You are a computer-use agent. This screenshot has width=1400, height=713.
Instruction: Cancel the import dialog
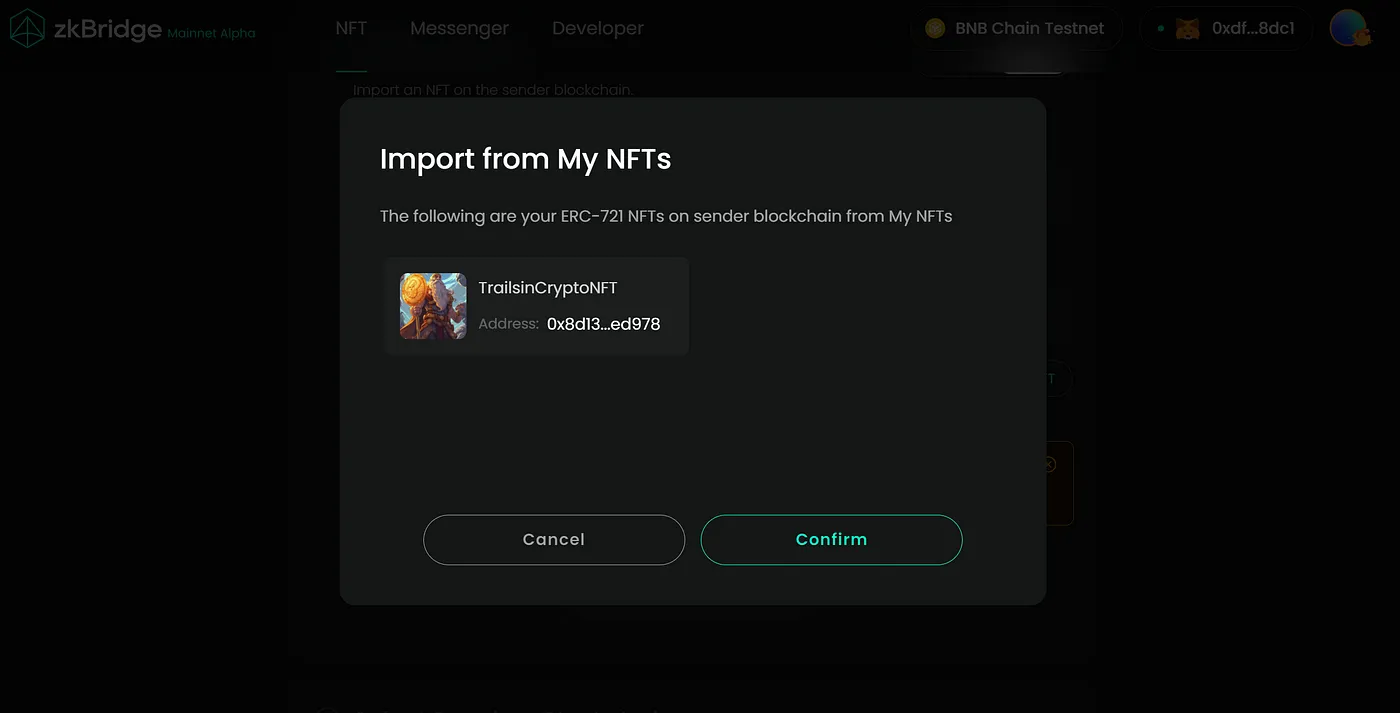coord(554,539)
